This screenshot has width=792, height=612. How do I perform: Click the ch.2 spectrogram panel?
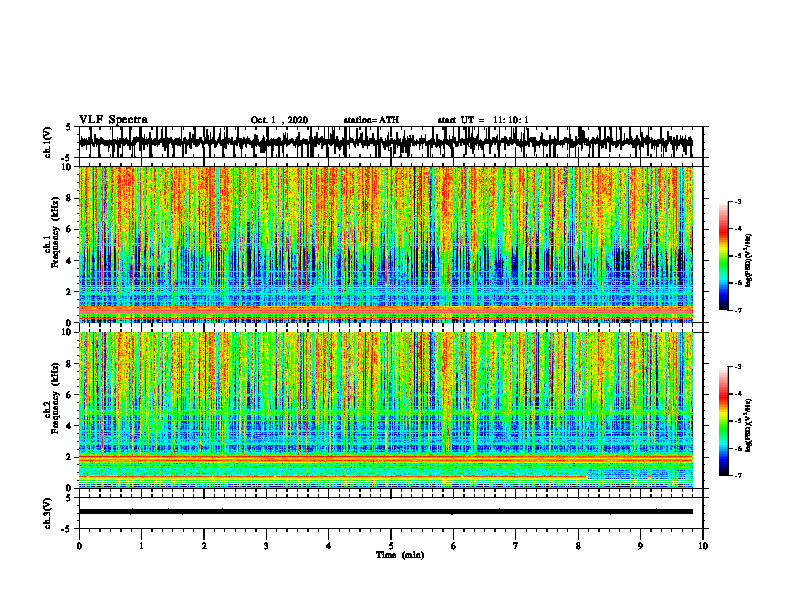click(x=386, y=410)
